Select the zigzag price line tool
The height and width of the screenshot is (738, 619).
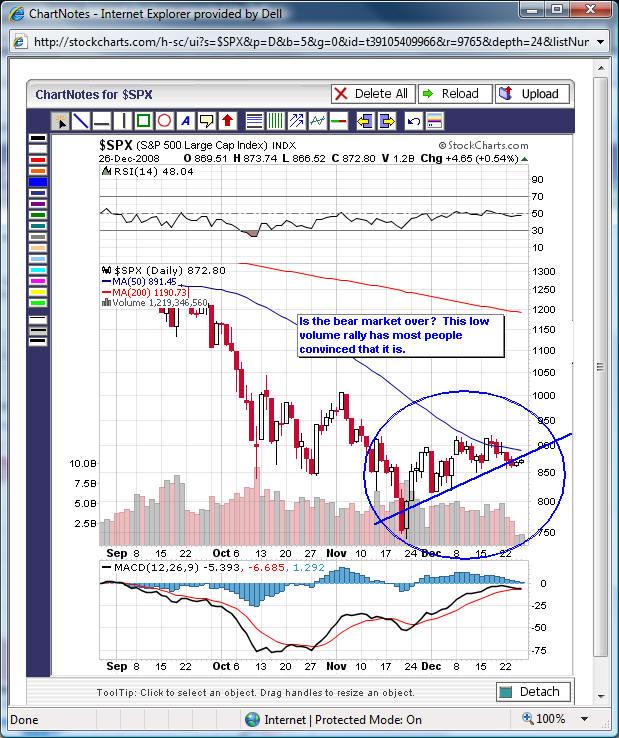tap(318, 121)
